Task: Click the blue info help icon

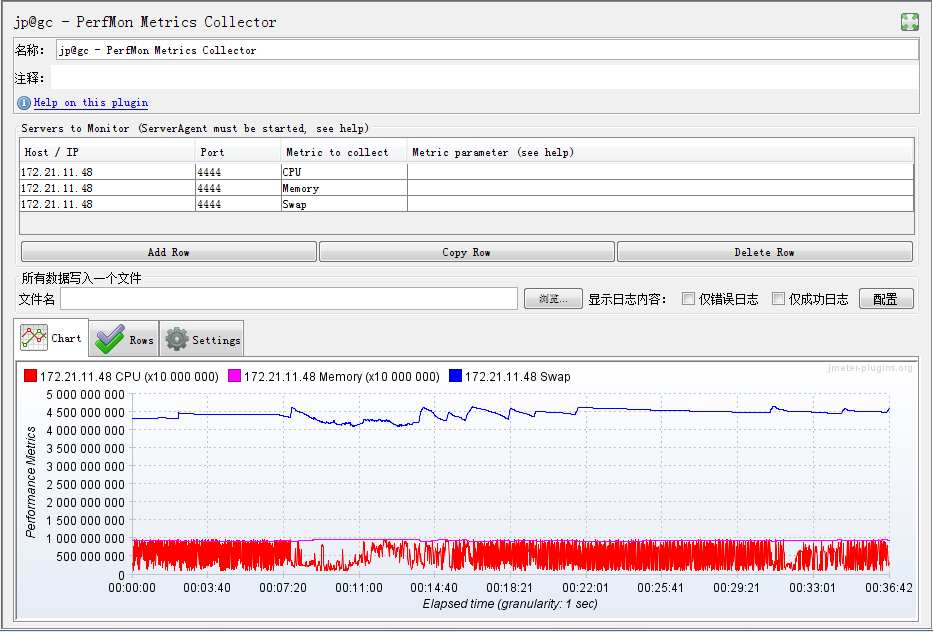Action: (24, 103)
